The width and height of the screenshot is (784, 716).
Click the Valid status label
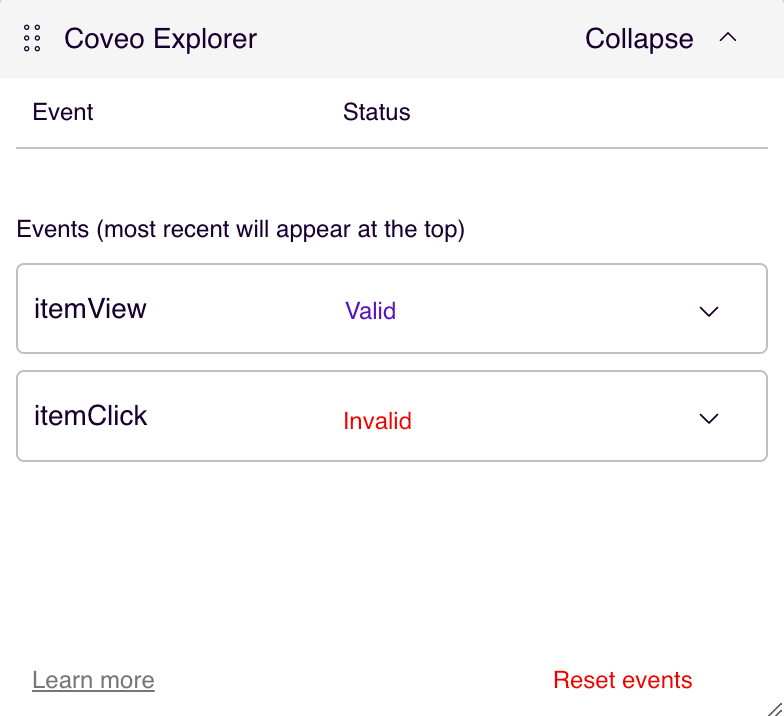(x=370, y=311)
